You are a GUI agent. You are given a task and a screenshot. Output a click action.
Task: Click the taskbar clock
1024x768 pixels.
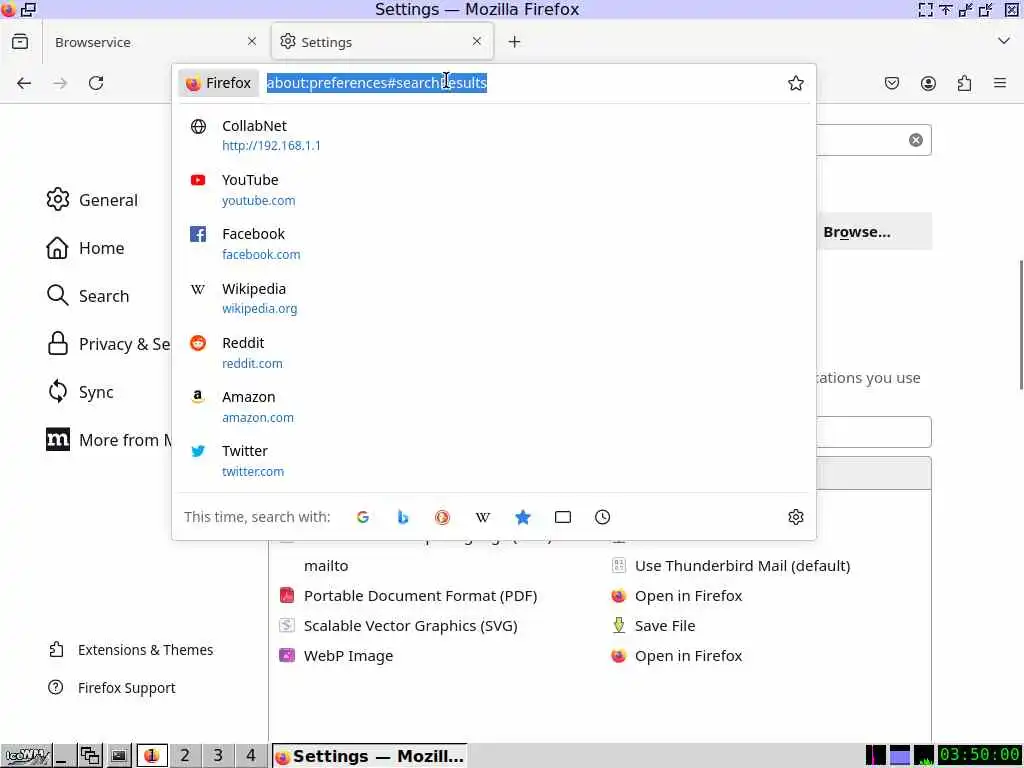click(980, 755)
